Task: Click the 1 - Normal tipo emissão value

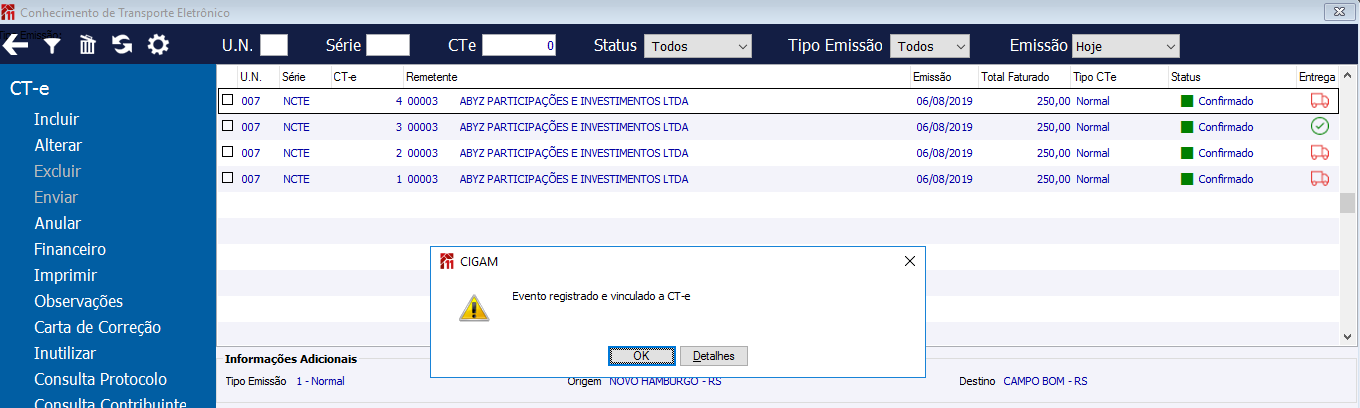Action: (x=320, y=381)
